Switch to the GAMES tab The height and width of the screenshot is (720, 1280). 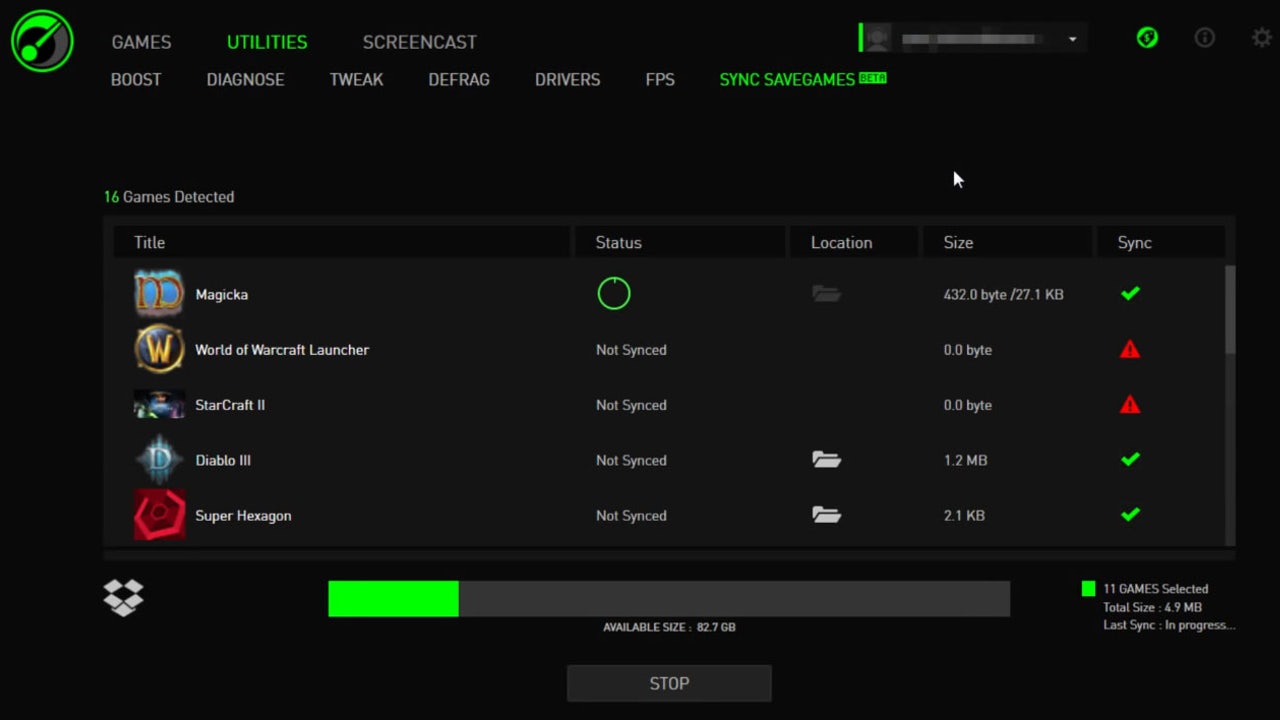click(x=141, y=42)
